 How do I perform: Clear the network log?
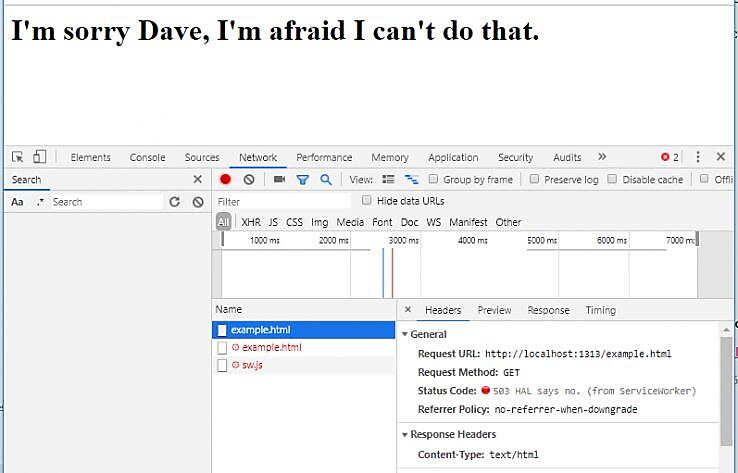click(x=249, y=180)
